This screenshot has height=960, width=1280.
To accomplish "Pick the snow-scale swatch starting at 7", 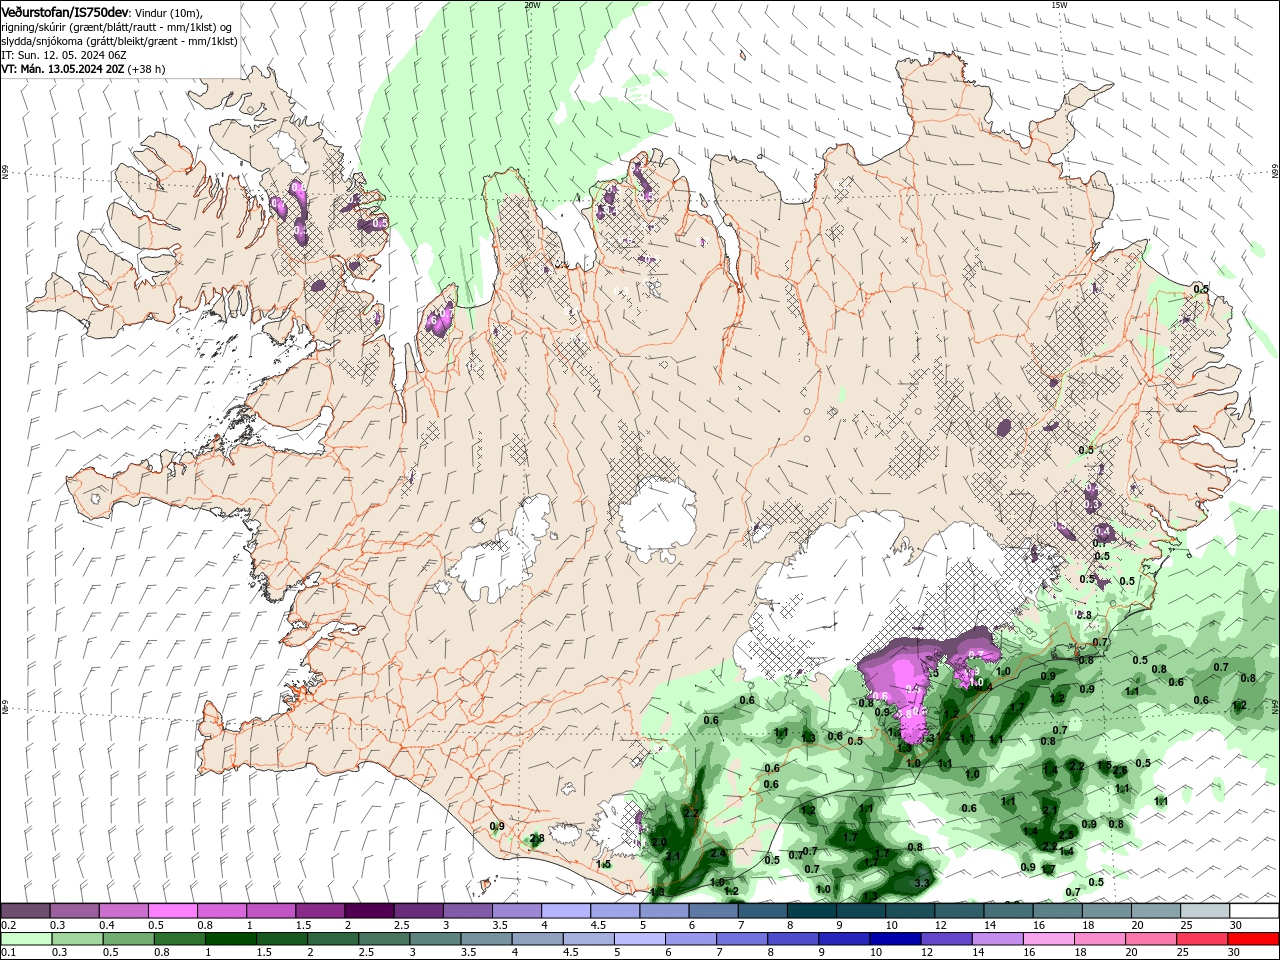I will pyautogui.click(x=762, y=911).
